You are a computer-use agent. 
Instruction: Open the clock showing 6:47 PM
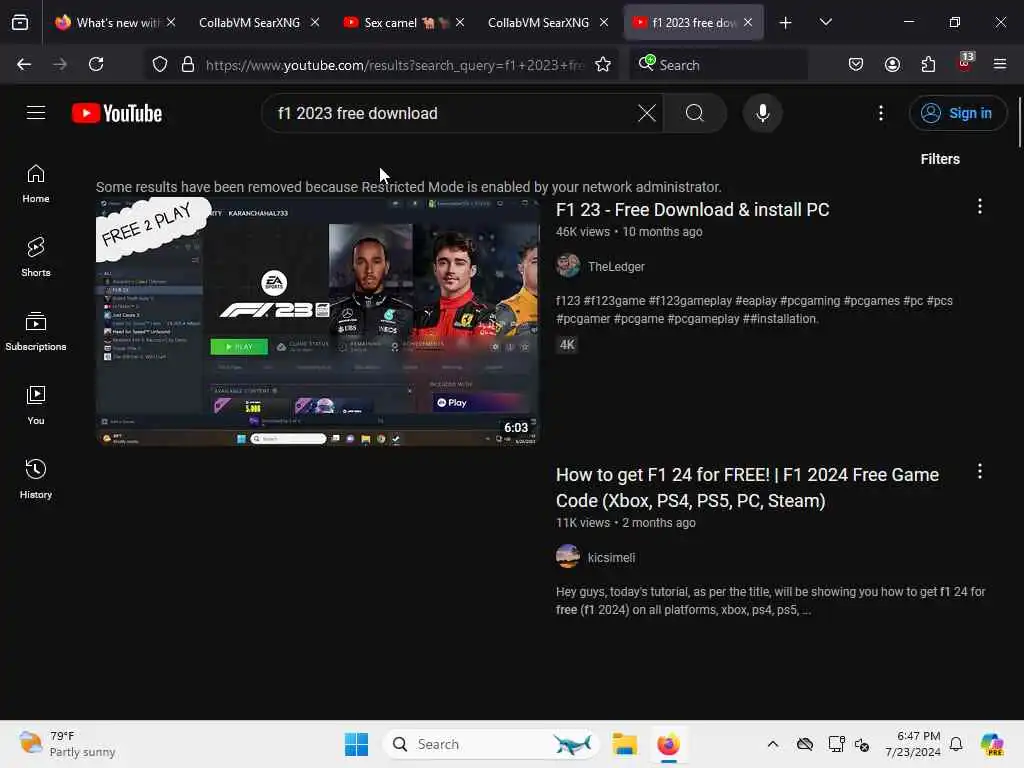(912, 744)
